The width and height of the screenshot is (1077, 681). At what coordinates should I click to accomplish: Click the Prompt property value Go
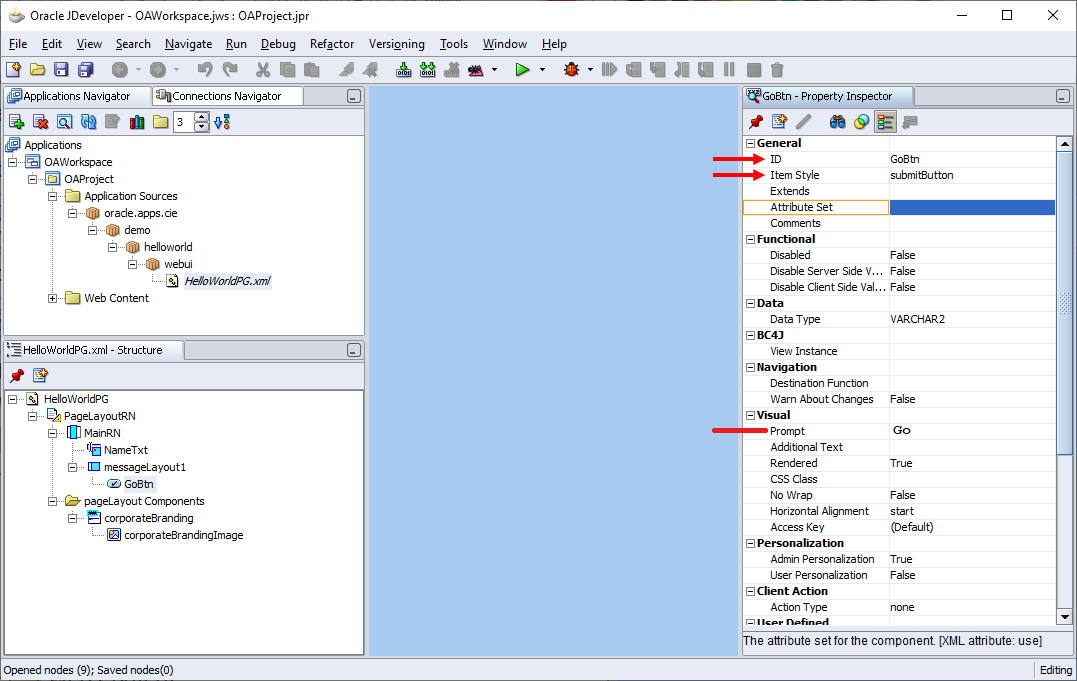point(902,430)
